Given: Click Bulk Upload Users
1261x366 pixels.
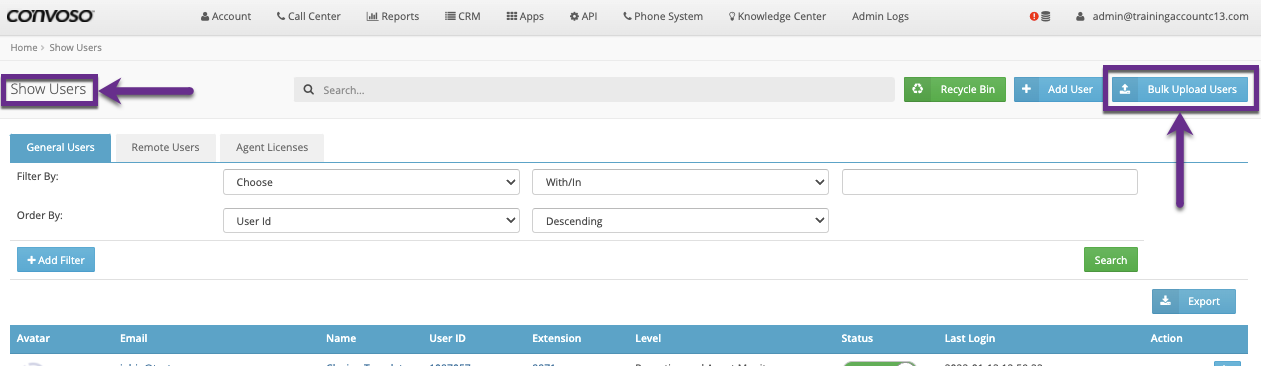Looking at the screenshot, I should pos(1180,89).
